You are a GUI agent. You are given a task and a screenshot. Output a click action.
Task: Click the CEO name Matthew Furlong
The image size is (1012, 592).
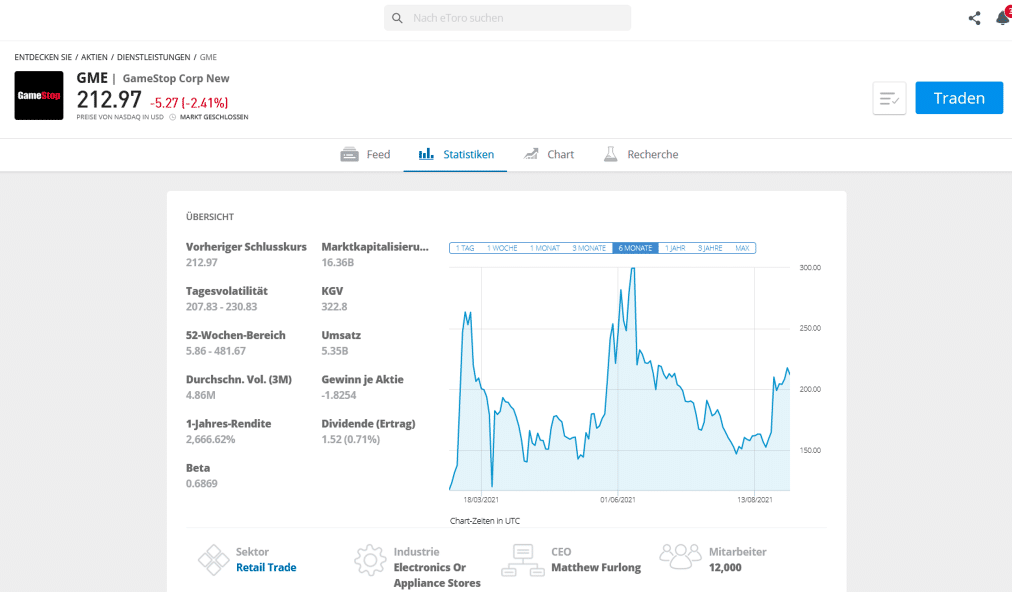point(596,567)
